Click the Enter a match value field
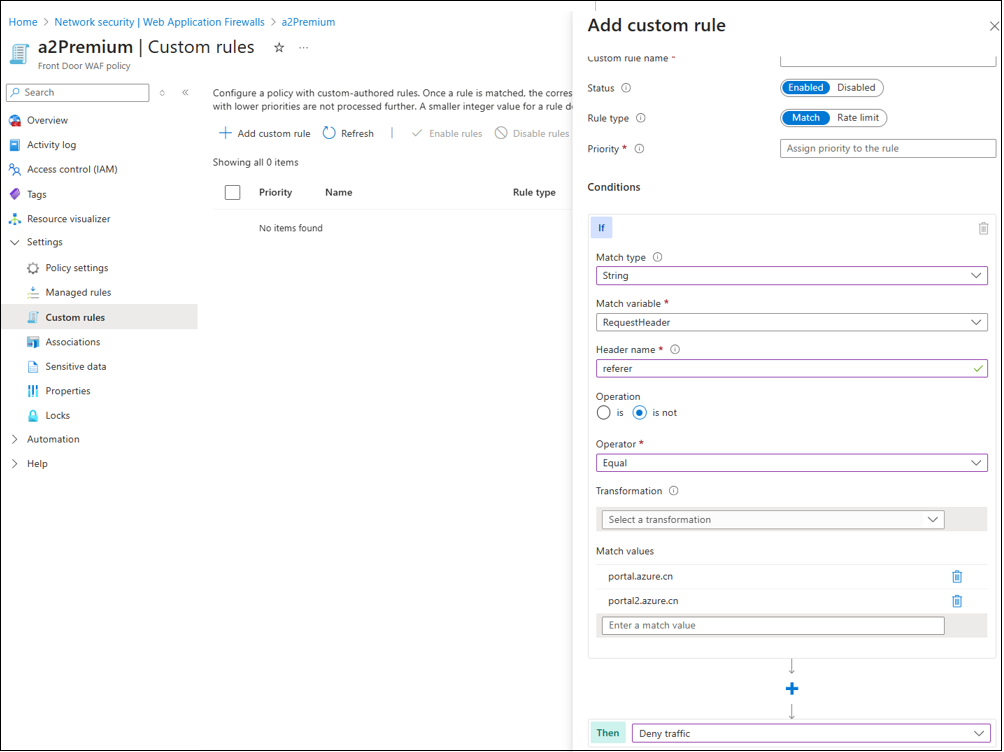 [x=772, y=626]
